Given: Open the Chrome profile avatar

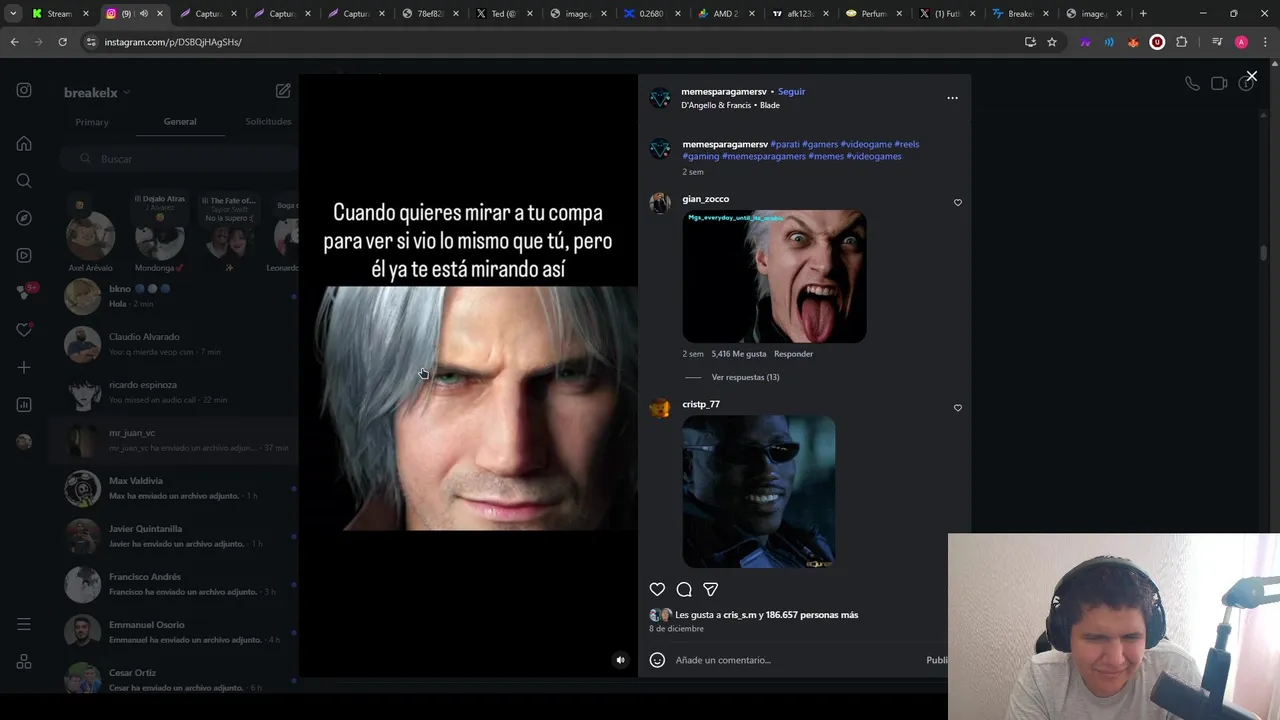Looking at the screenshot, I should click(1241, 42).
